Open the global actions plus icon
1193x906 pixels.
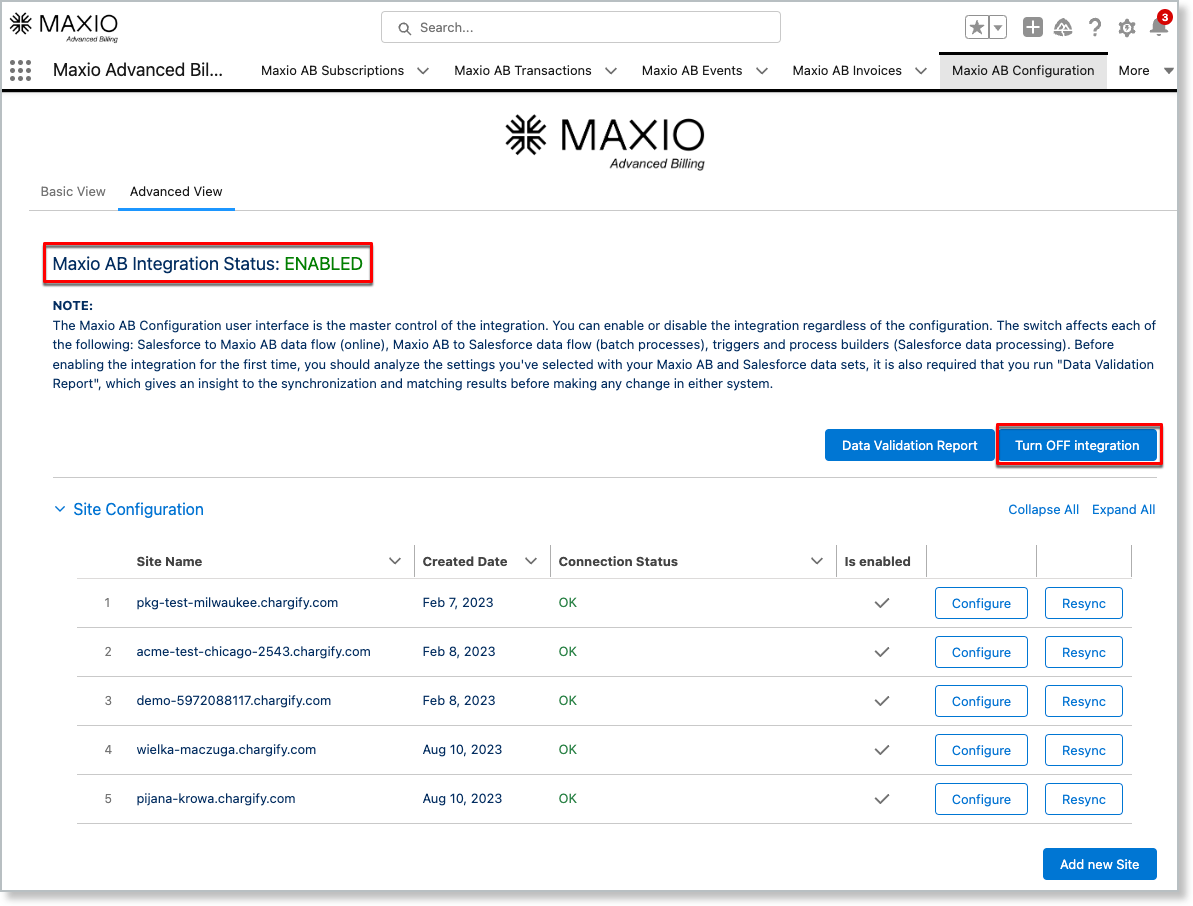(x=1033, y=28)
